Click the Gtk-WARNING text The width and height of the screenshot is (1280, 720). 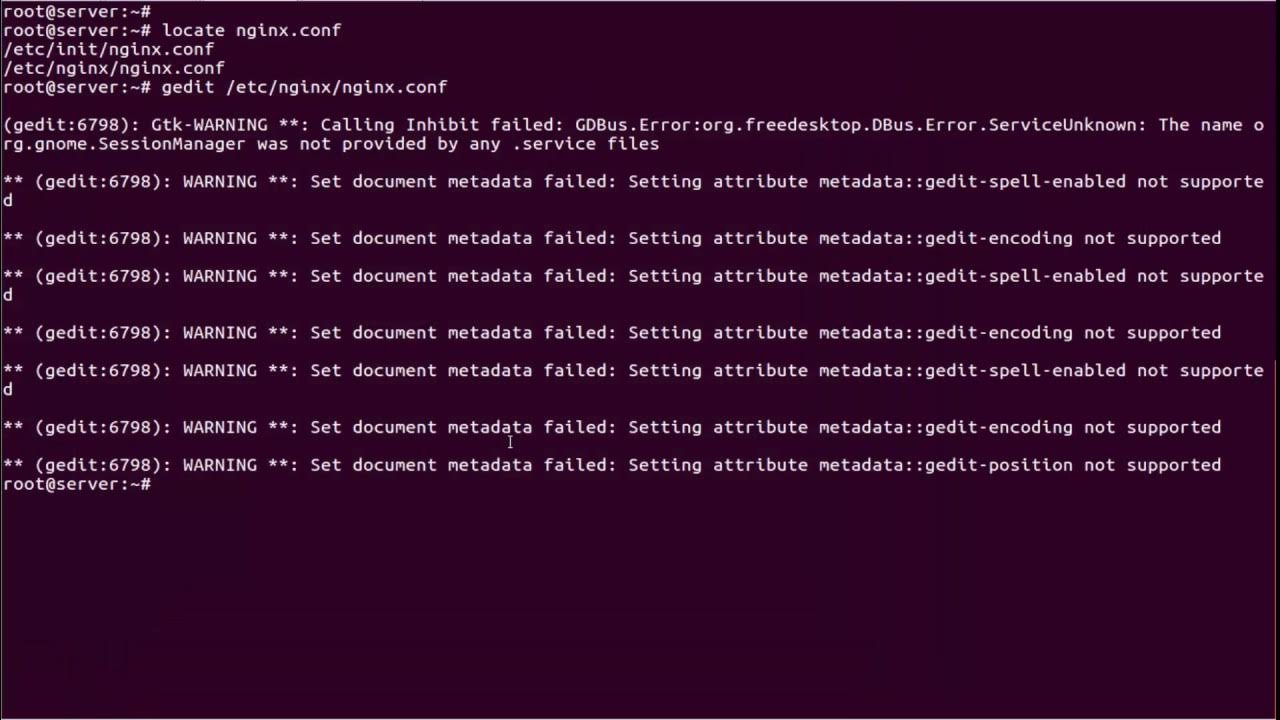pos(209,125)
